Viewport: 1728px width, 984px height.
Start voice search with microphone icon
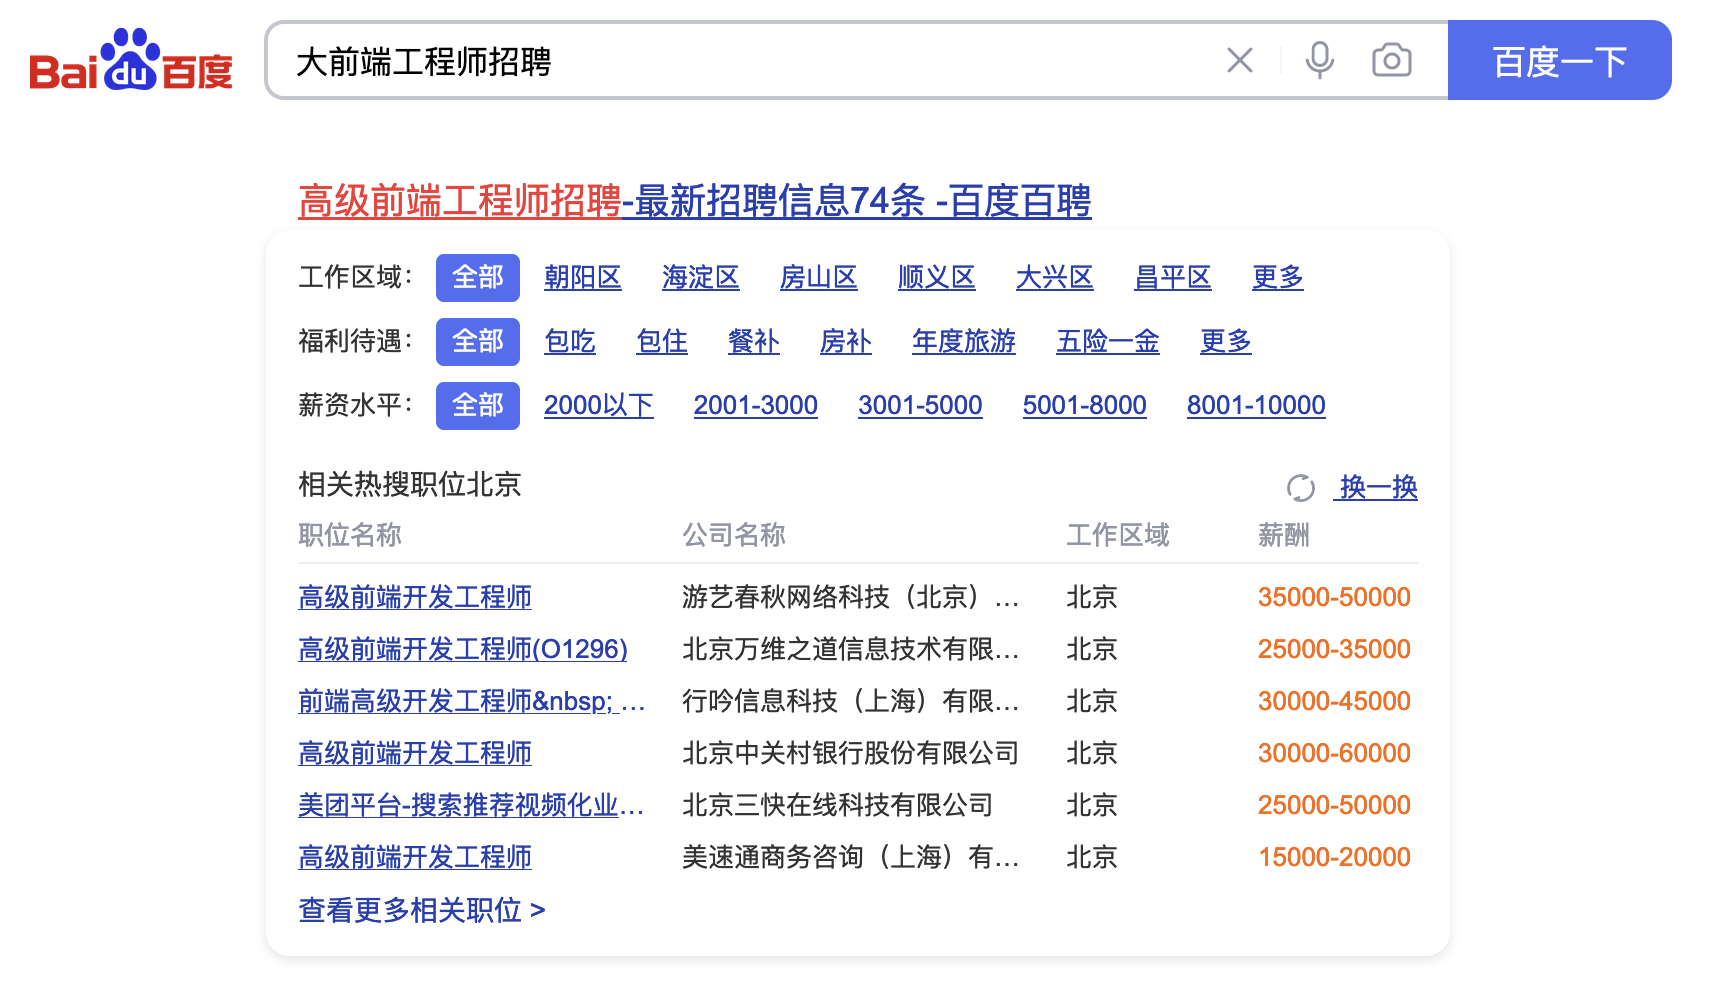click(1319, 61)
